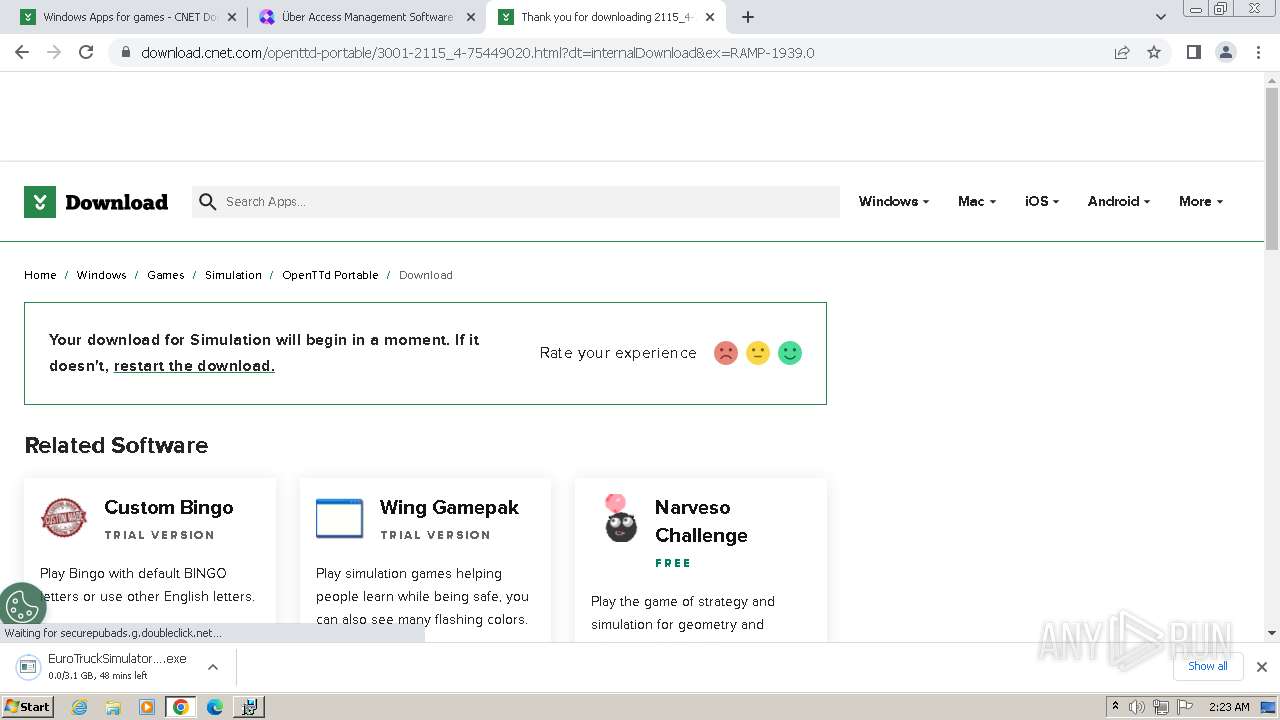The height and width of the screenshot is (720, 1280).
Task: Go to Home breadcrumb link
Action: [x=40, y=275]
